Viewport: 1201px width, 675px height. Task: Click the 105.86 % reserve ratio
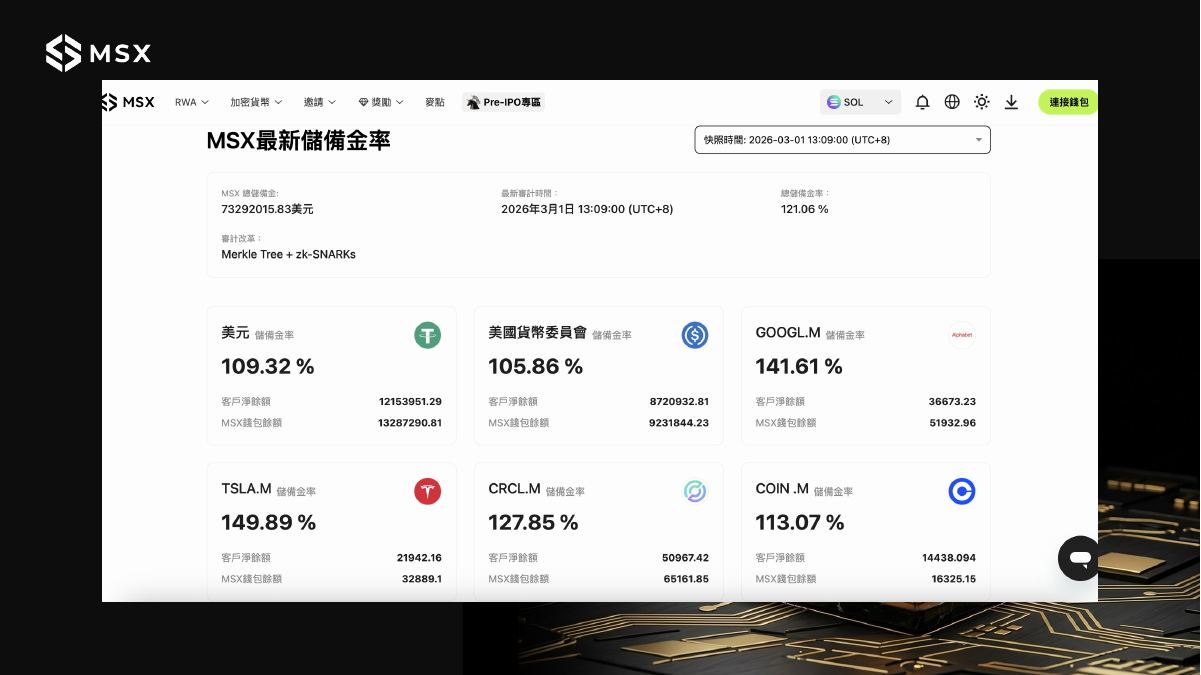[x=535, y=367]
